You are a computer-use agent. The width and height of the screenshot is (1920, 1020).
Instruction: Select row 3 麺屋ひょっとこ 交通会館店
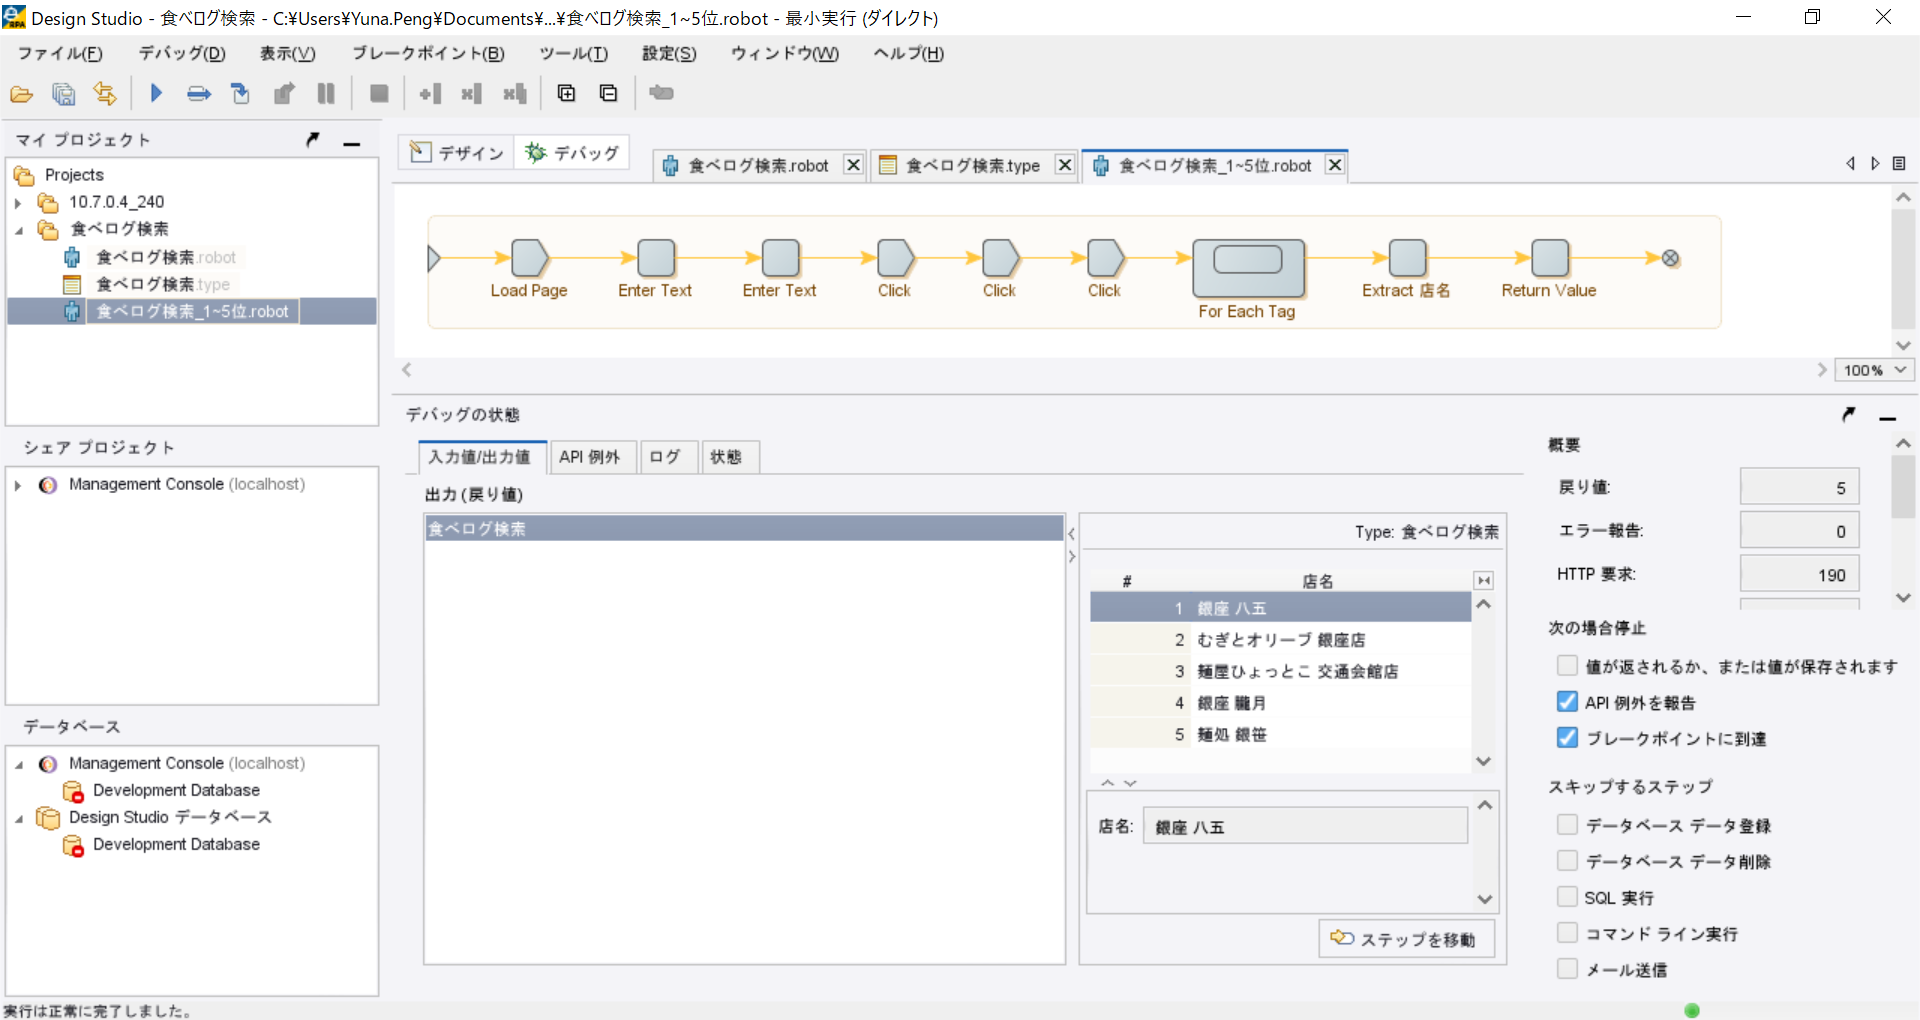pyautogui.click(x=1280, y=671)
